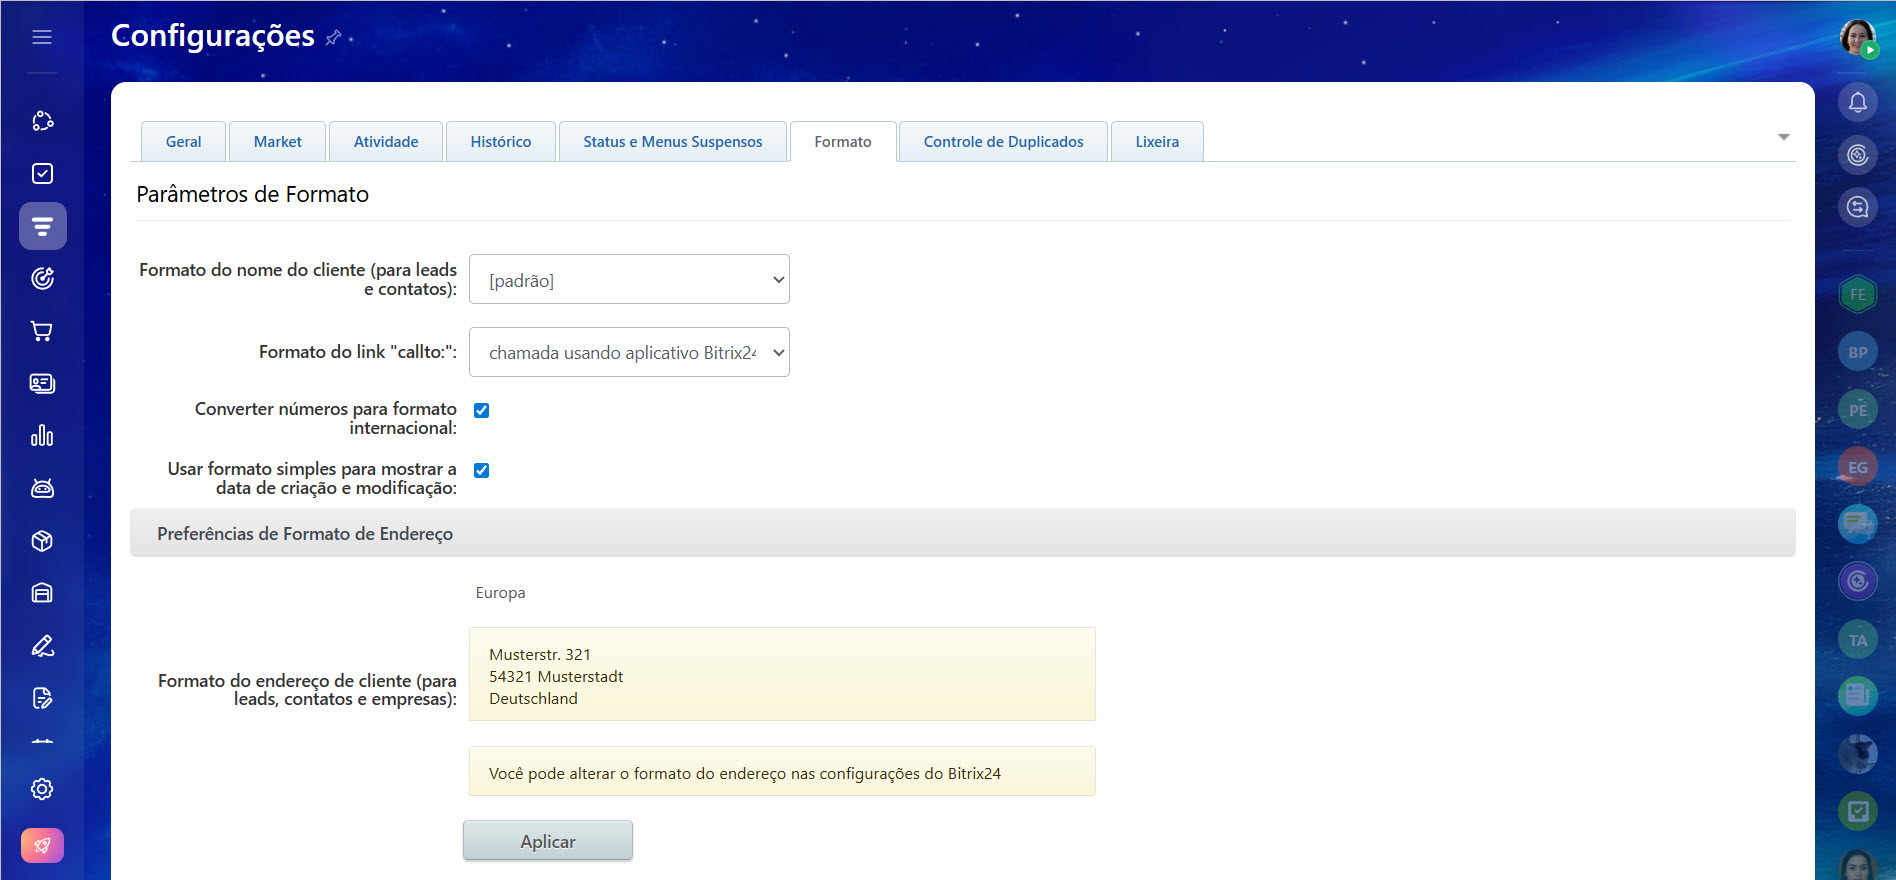Switch to the Geral tab
This screenshot has height=880, width=1896.
183,142
